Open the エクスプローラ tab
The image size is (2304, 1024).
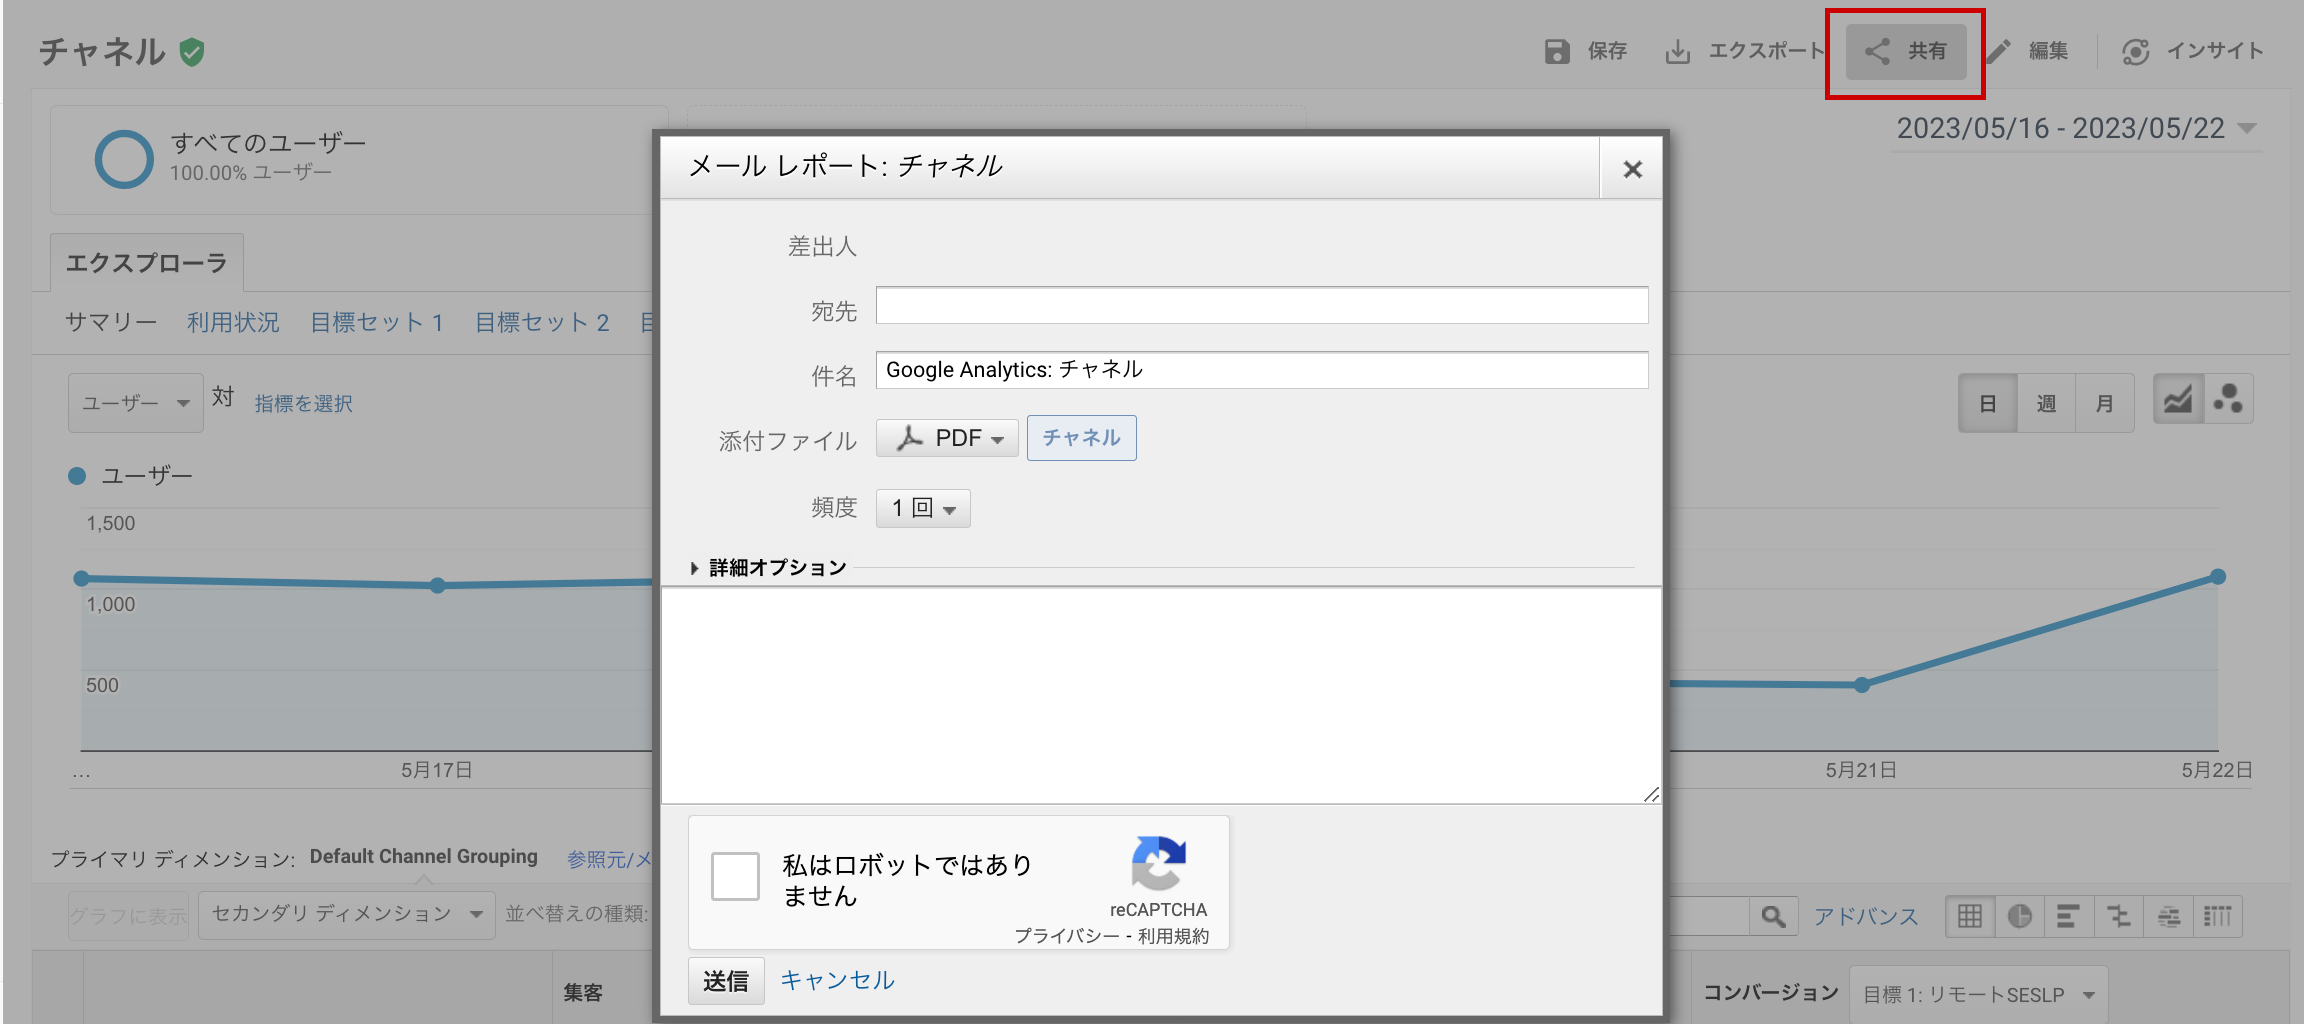147,263
